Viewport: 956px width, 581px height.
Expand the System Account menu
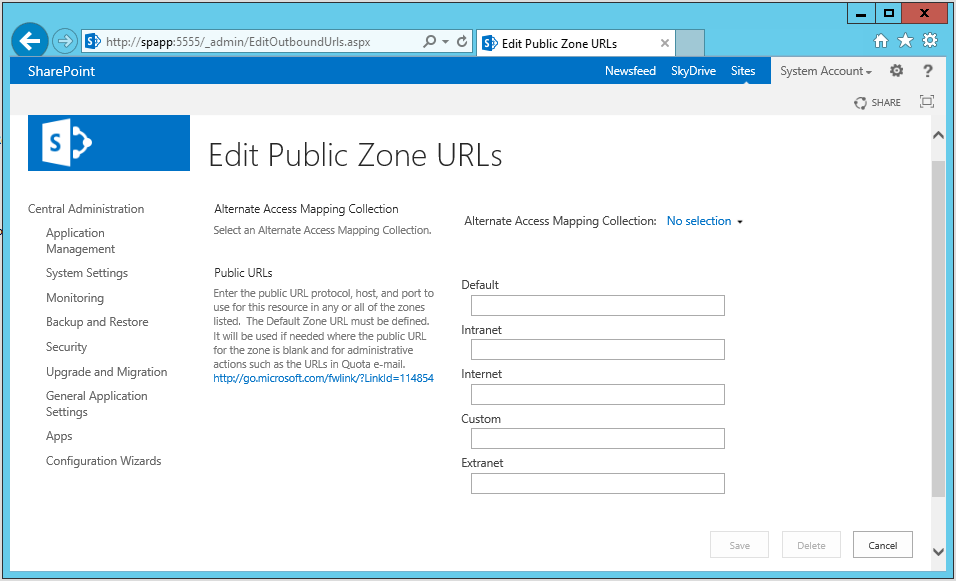pyautogui.click(x=826, y=71)
